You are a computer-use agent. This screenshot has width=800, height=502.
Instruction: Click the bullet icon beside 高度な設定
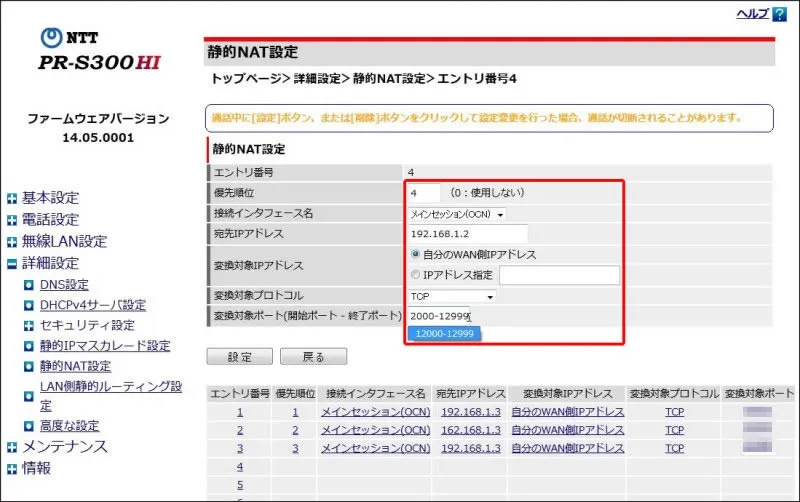click(x=29, y=426)
